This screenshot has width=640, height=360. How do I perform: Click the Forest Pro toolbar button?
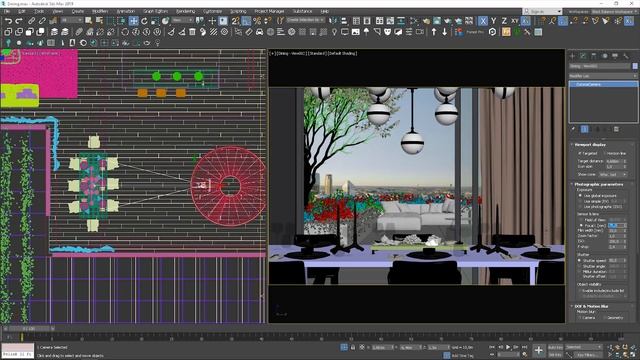pyautogui.click(x=475, y=32)
